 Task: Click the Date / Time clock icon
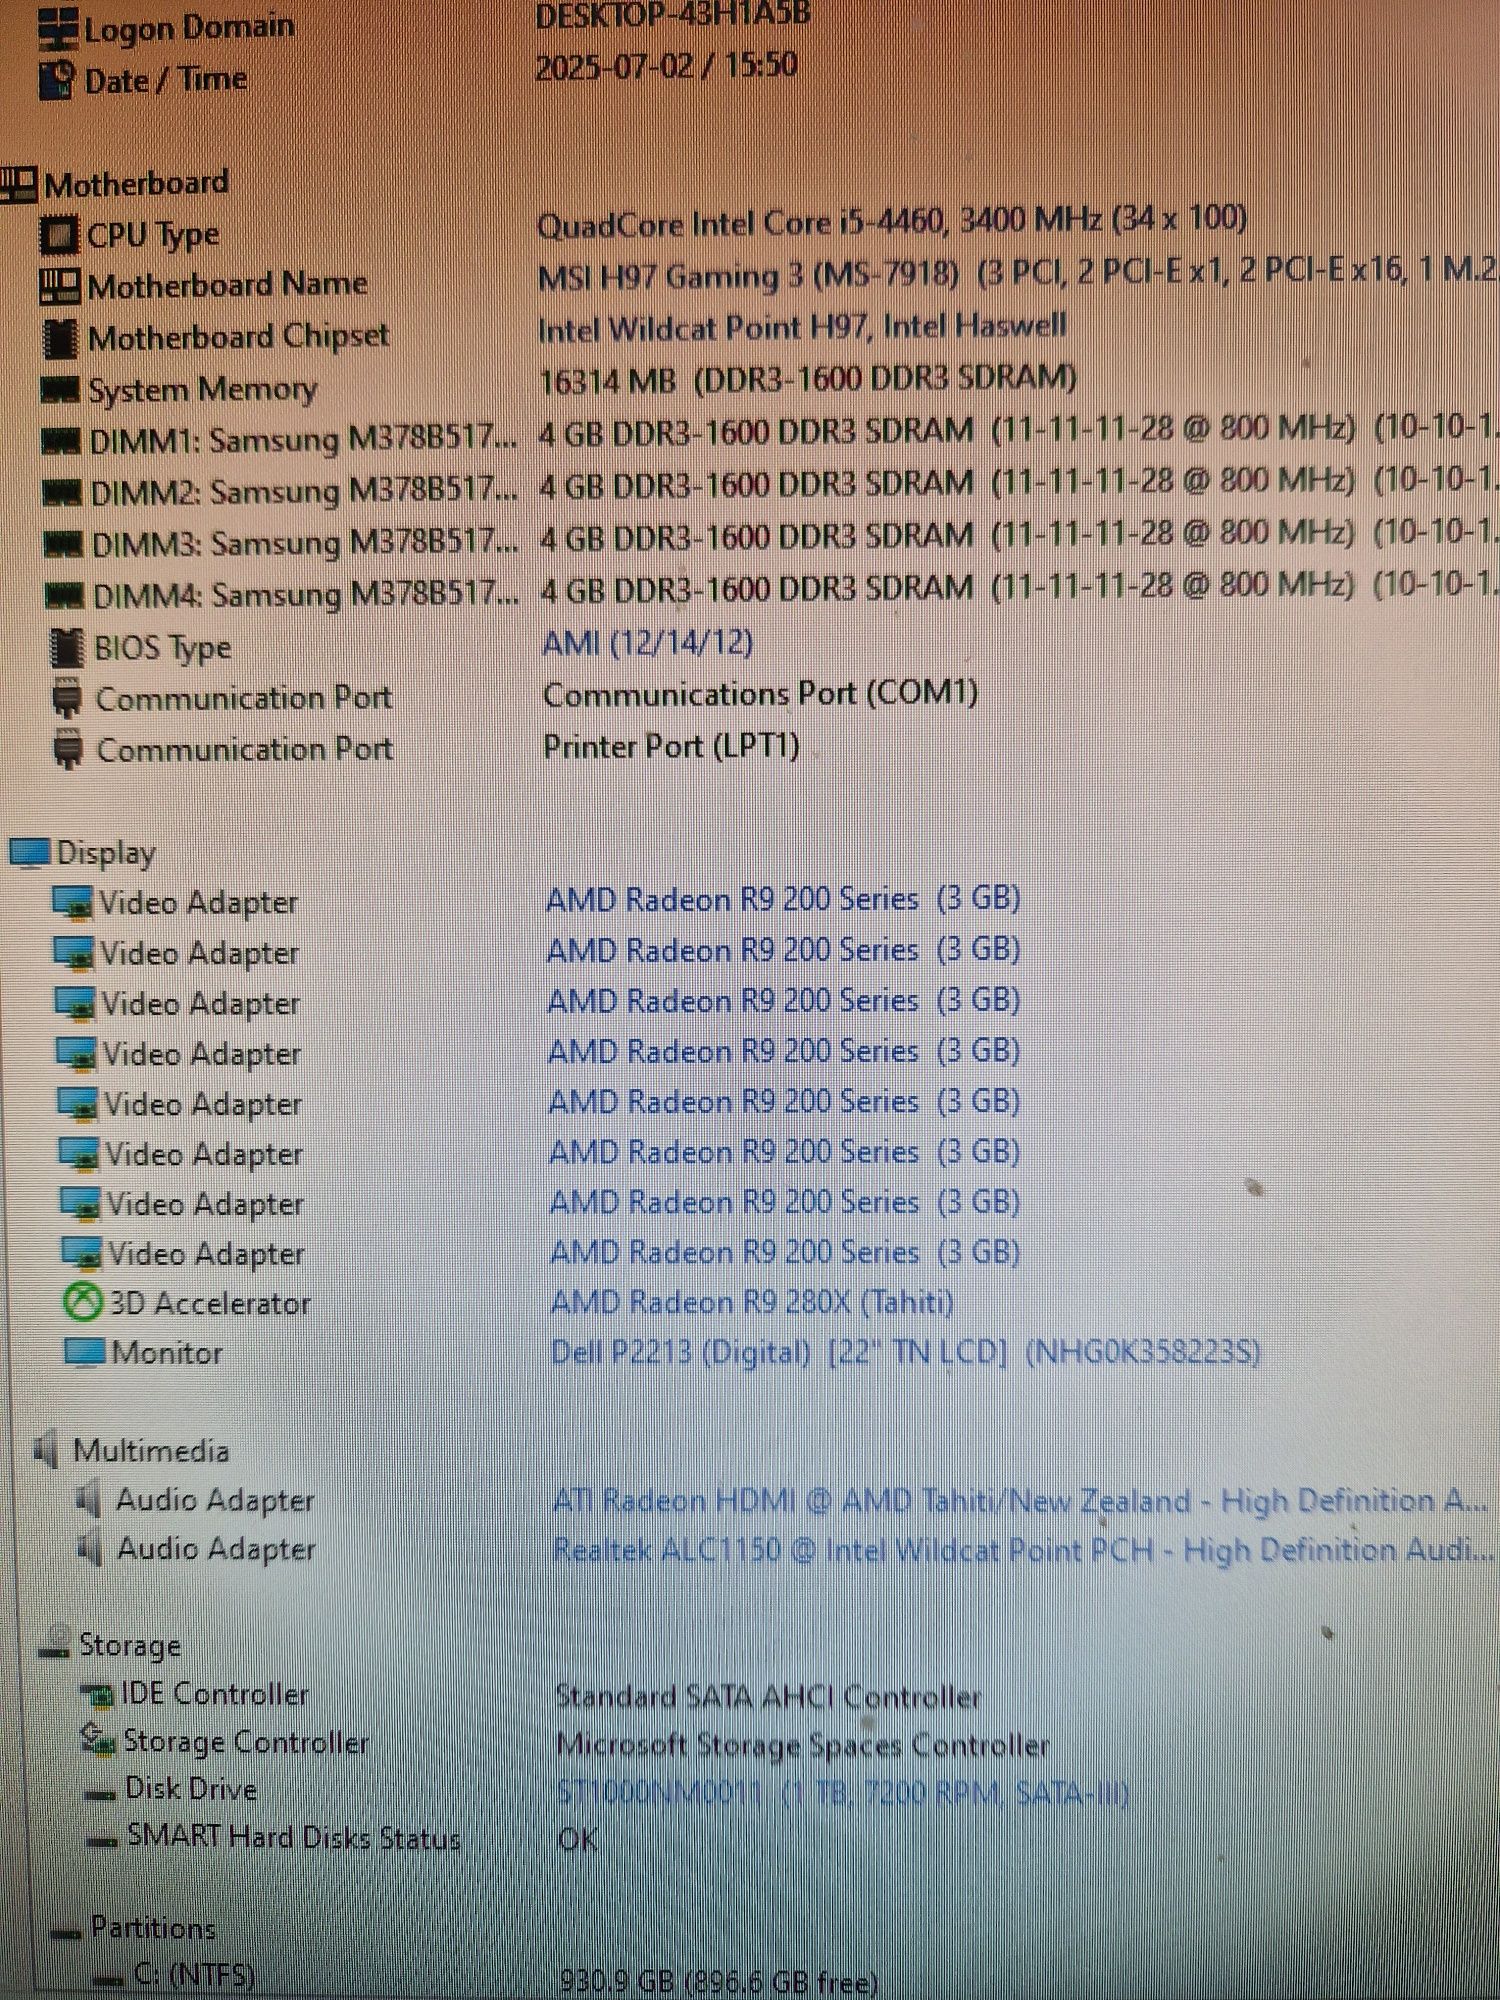(x=57, y=80)
